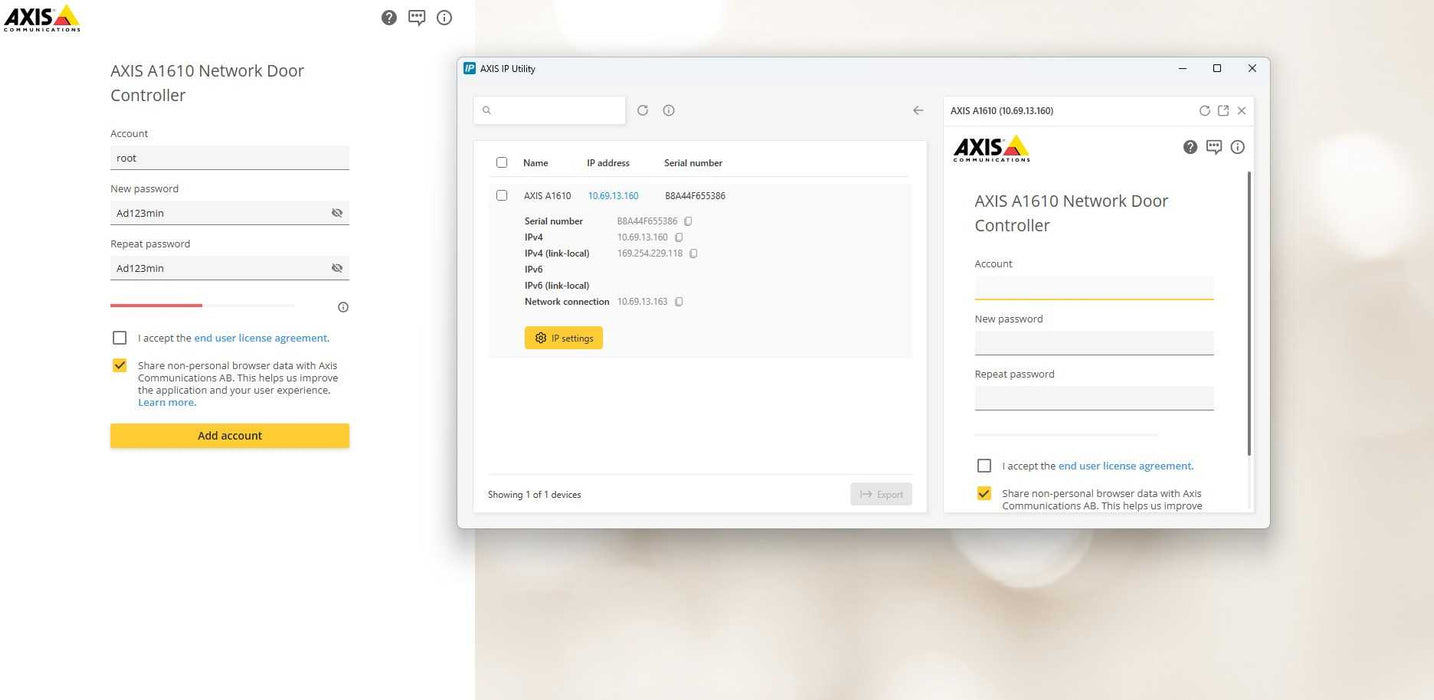
Task: Click the password strength info icon
Action: coord(343,307)
